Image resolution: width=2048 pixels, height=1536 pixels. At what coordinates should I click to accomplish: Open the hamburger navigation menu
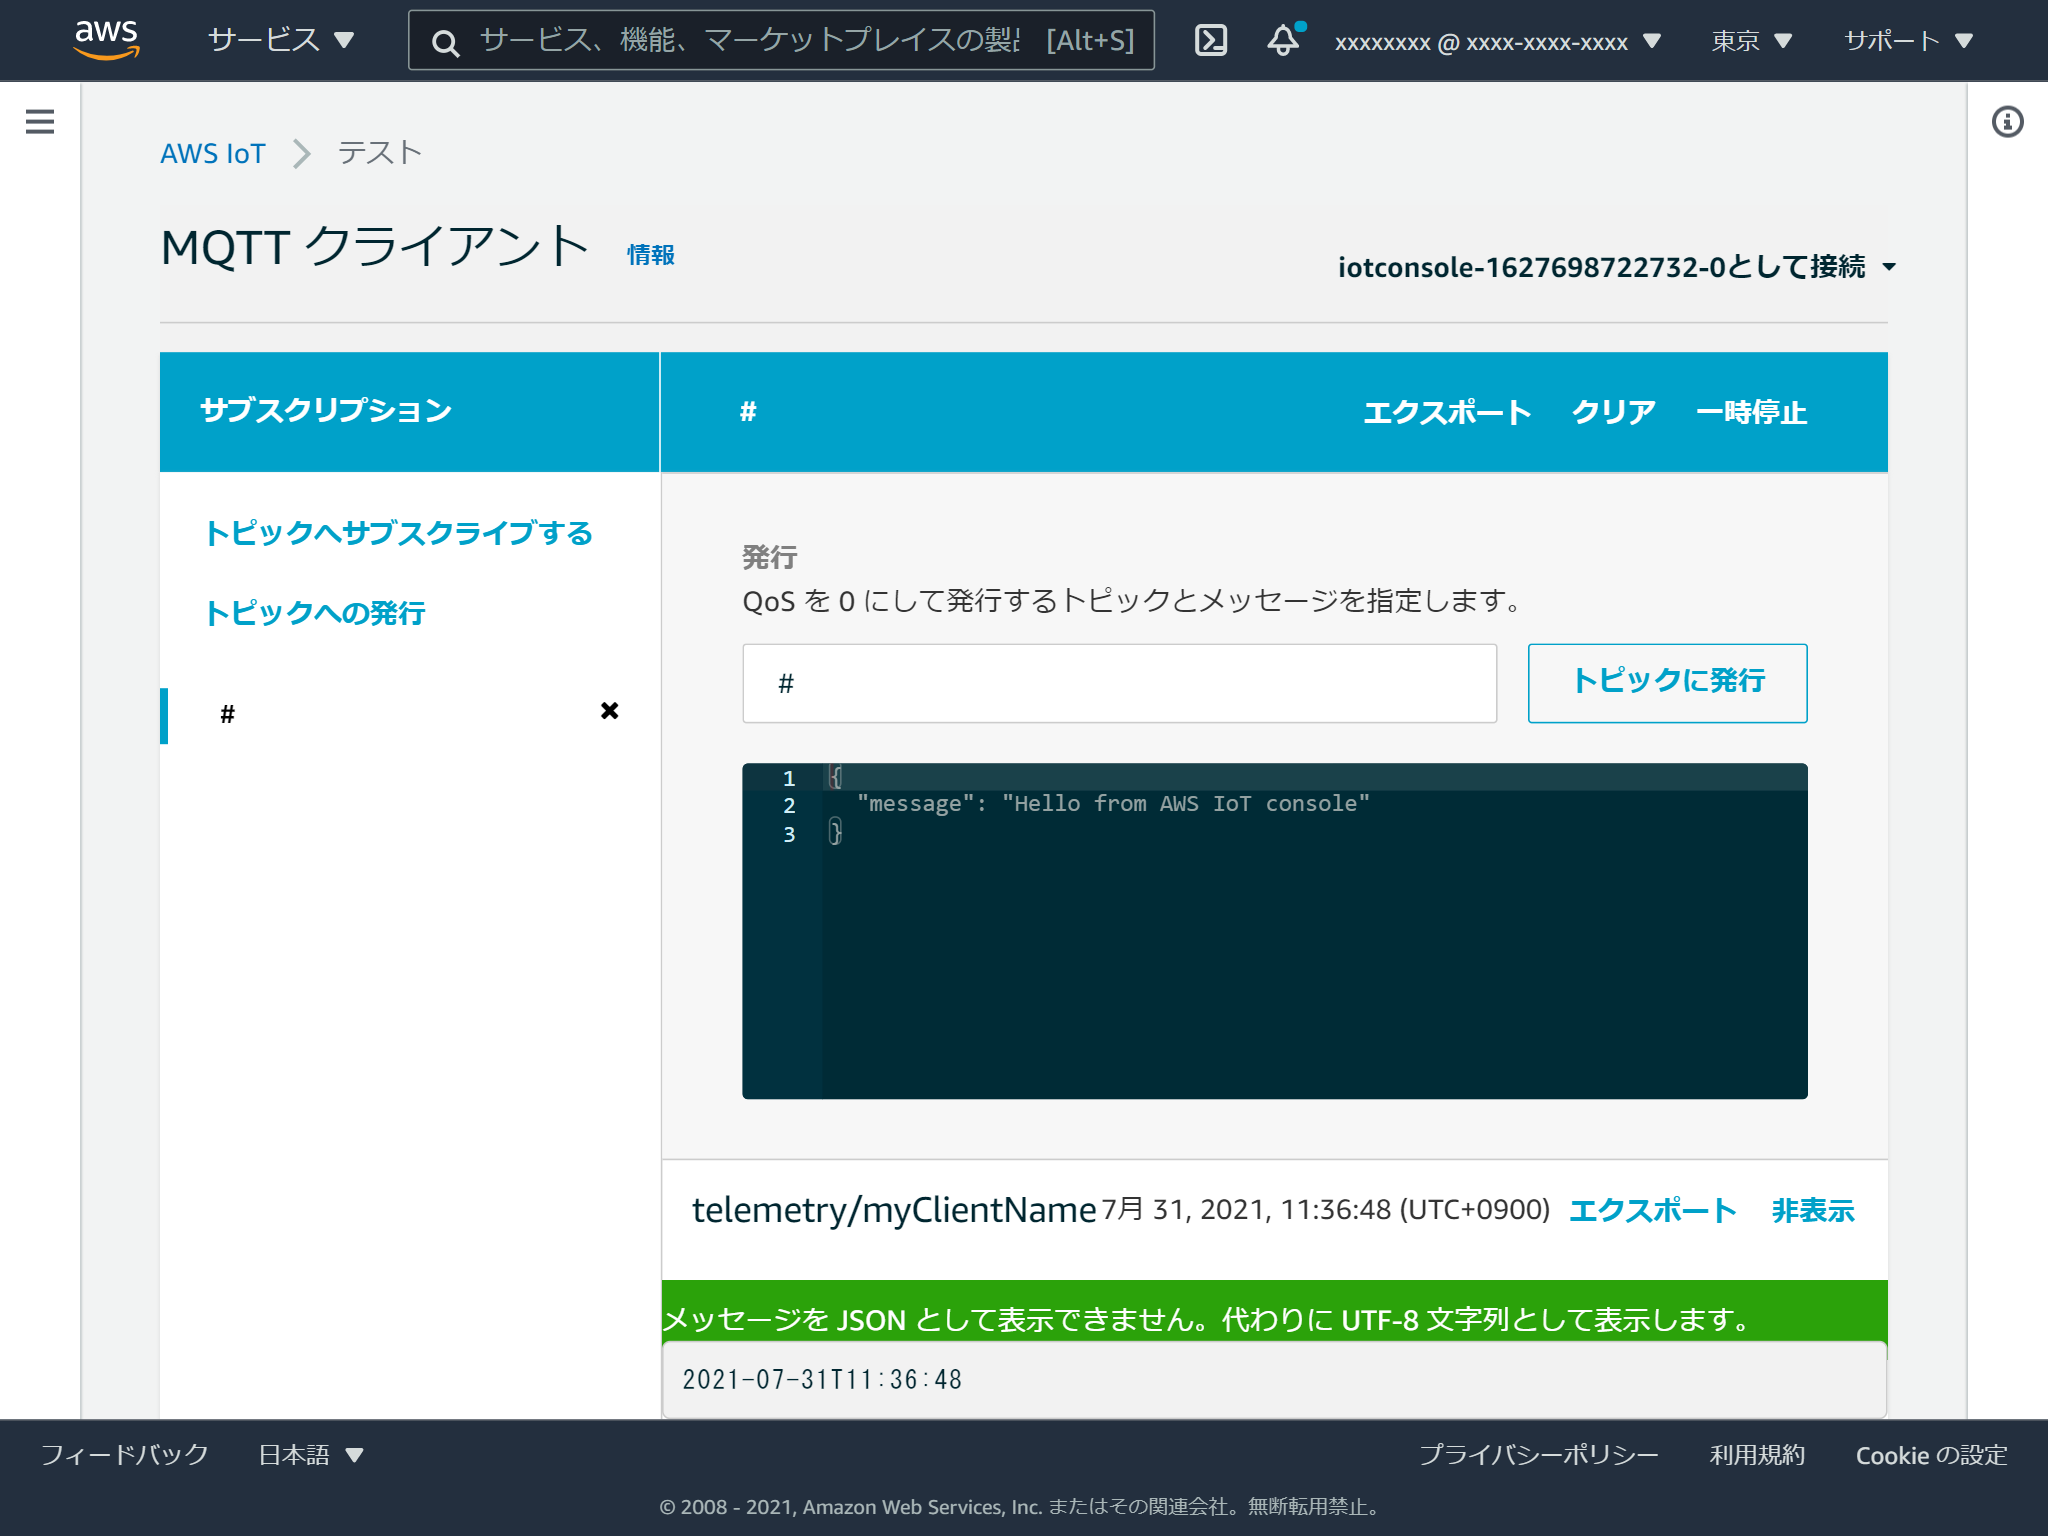[39, 121]
